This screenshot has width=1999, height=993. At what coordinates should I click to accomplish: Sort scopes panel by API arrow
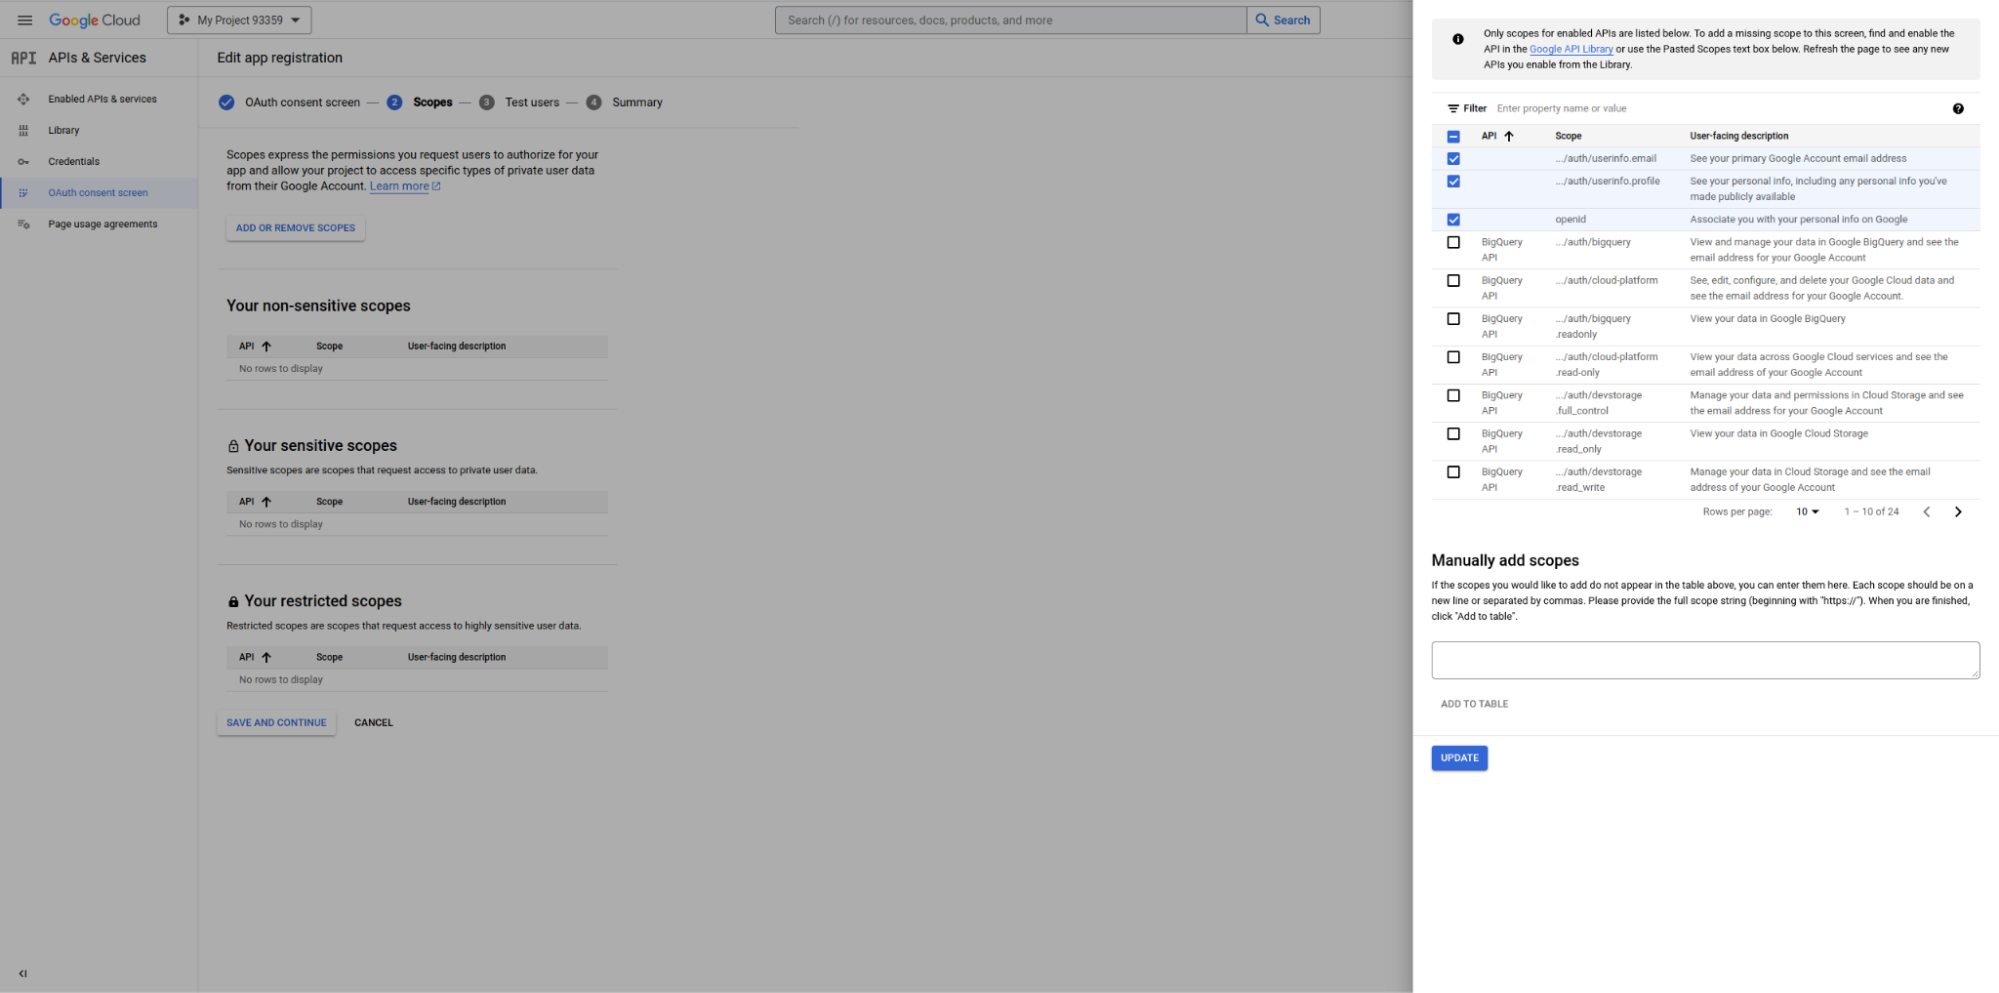point(1509,136)
